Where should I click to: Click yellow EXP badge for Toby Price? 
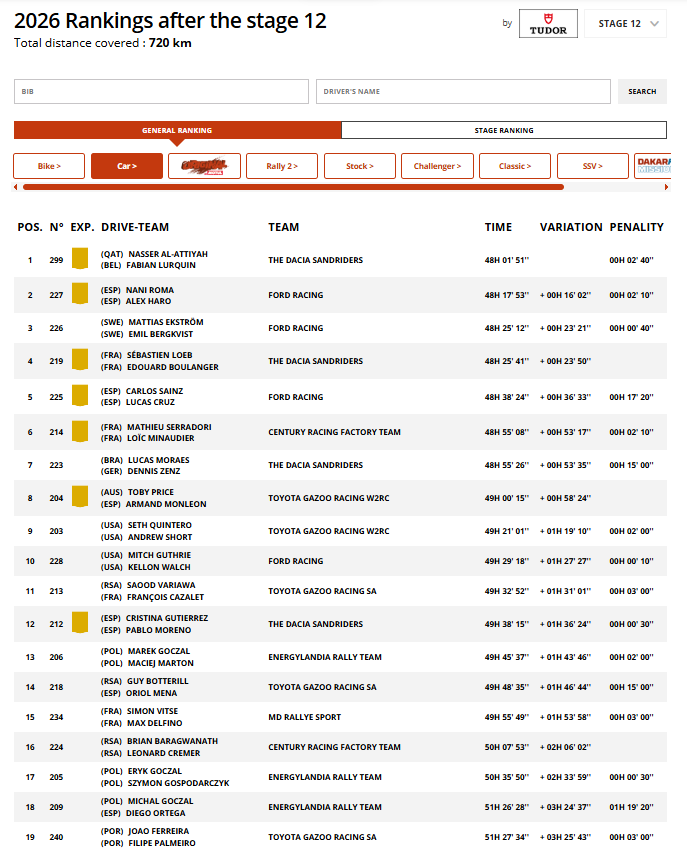80,497
